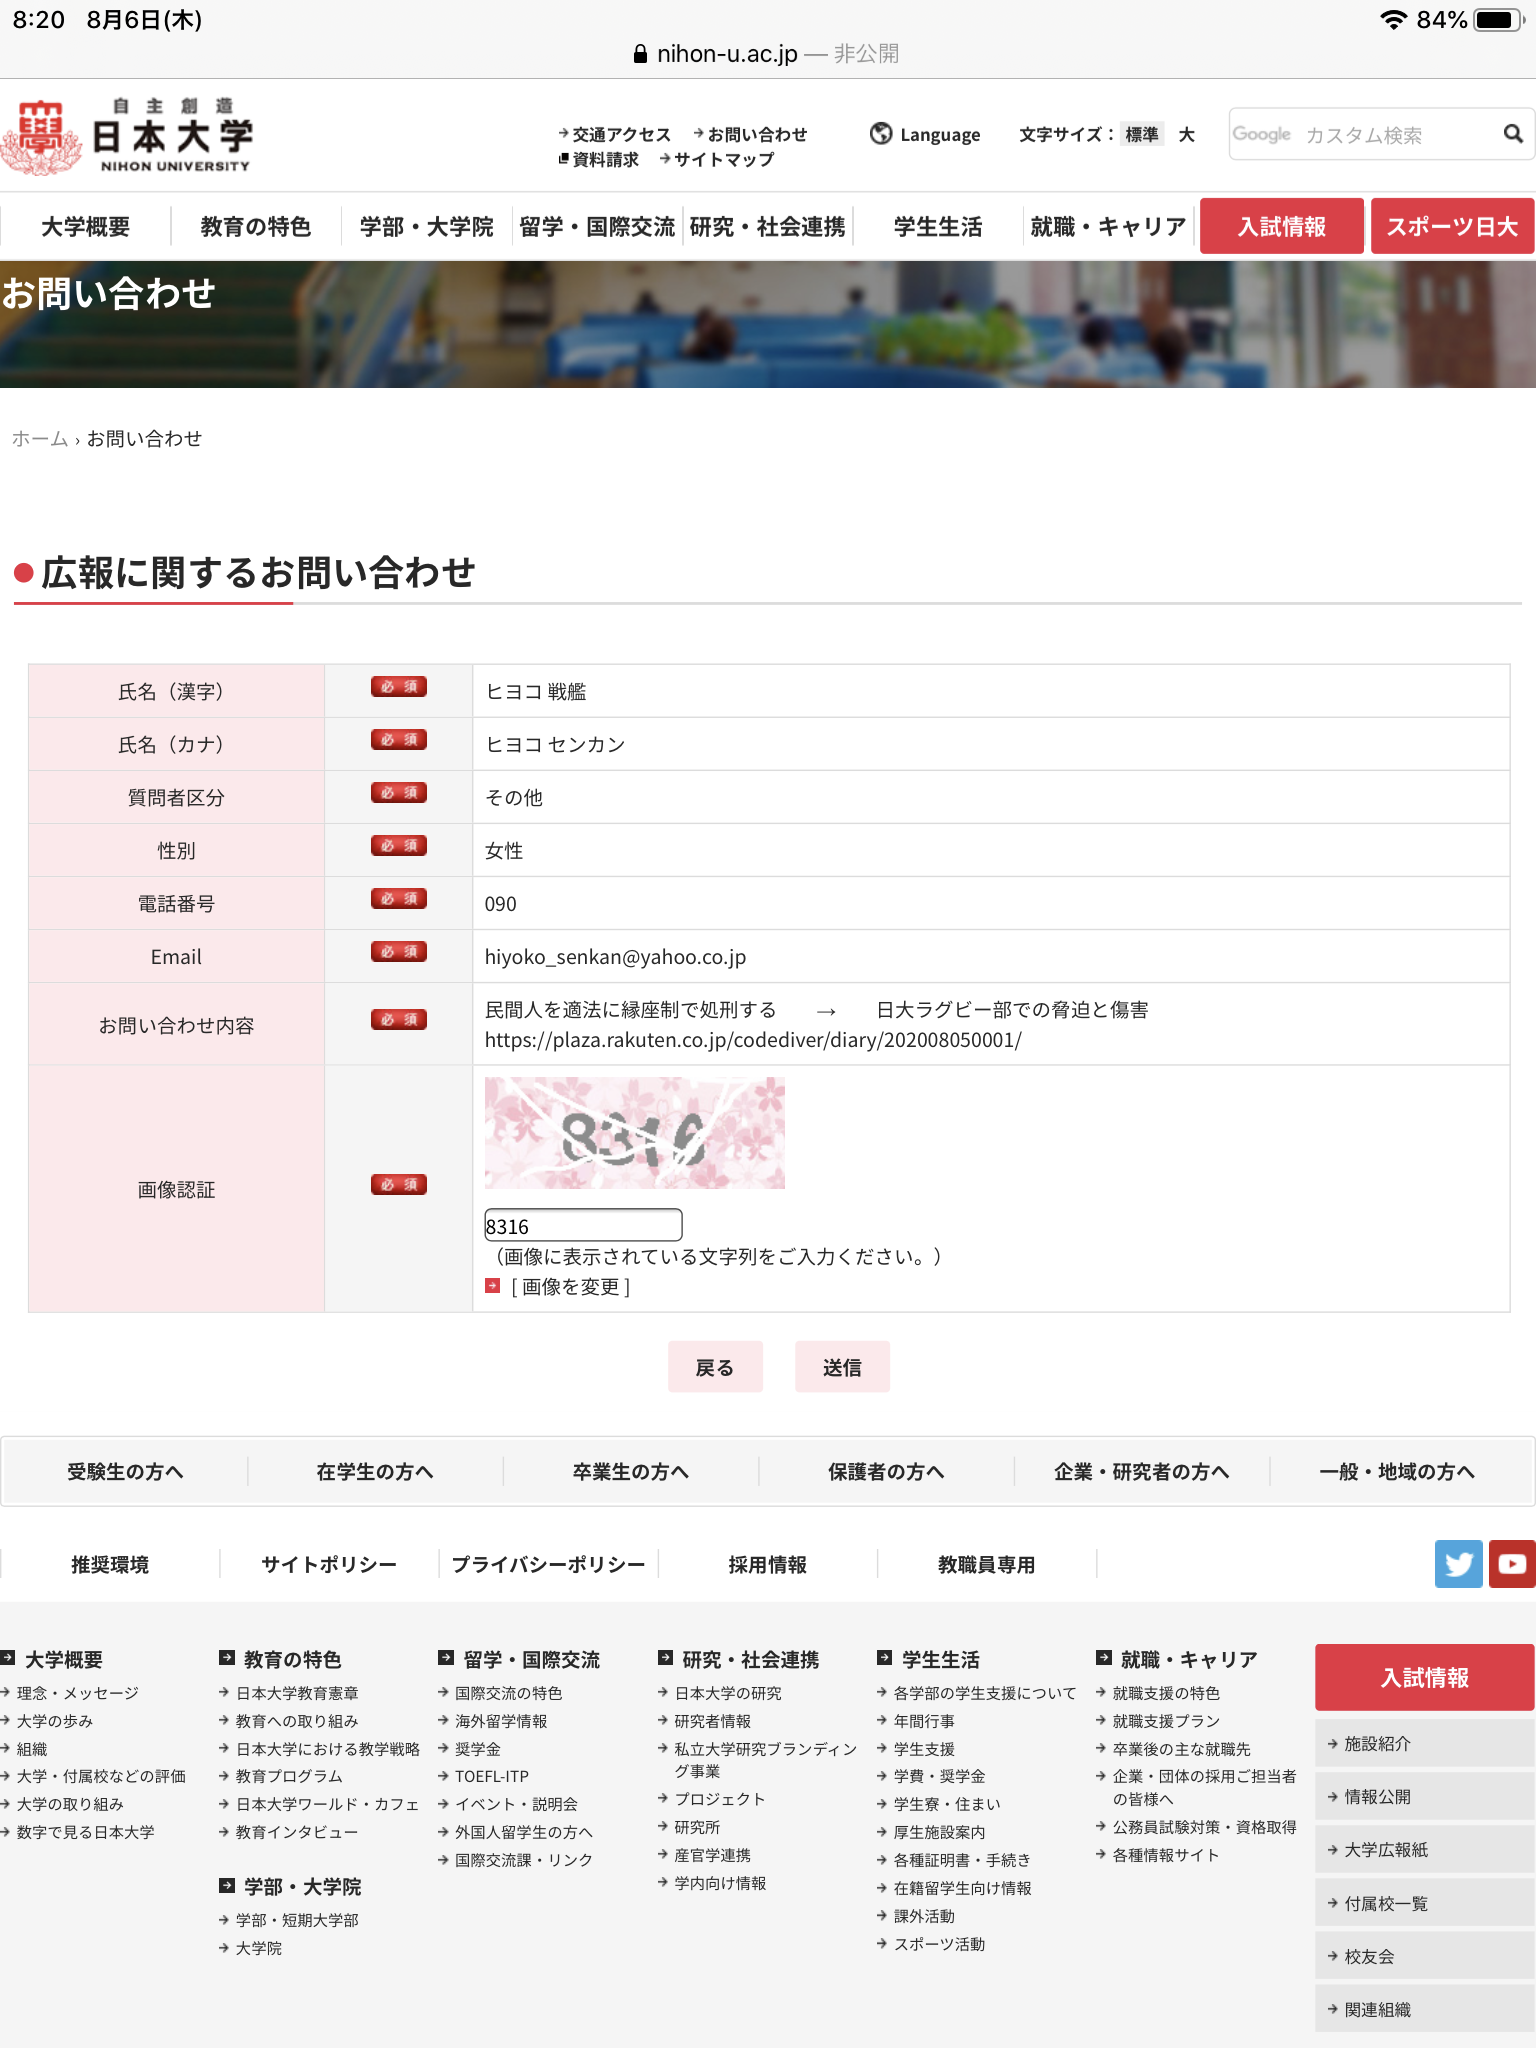Expand the 就職・キャリア navigation menu

(1107, 227)
